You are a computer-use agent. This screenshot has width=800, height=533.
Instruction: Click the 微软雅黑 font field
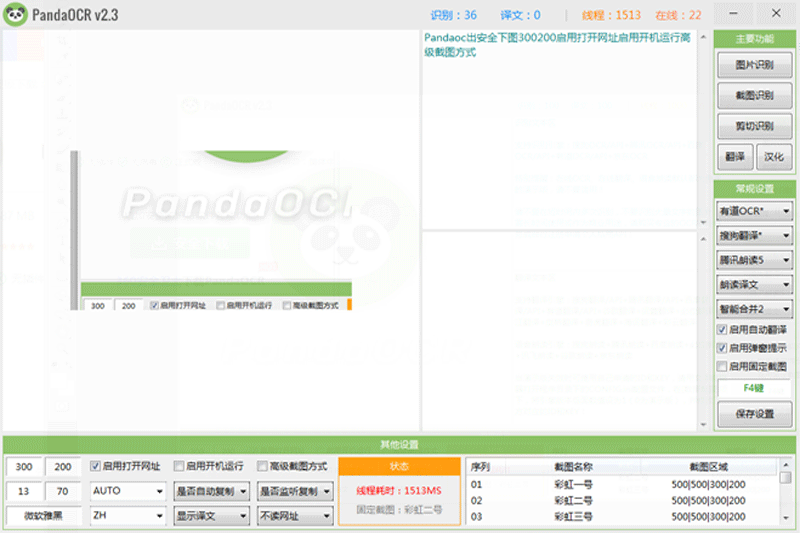(x=43, y=516)
